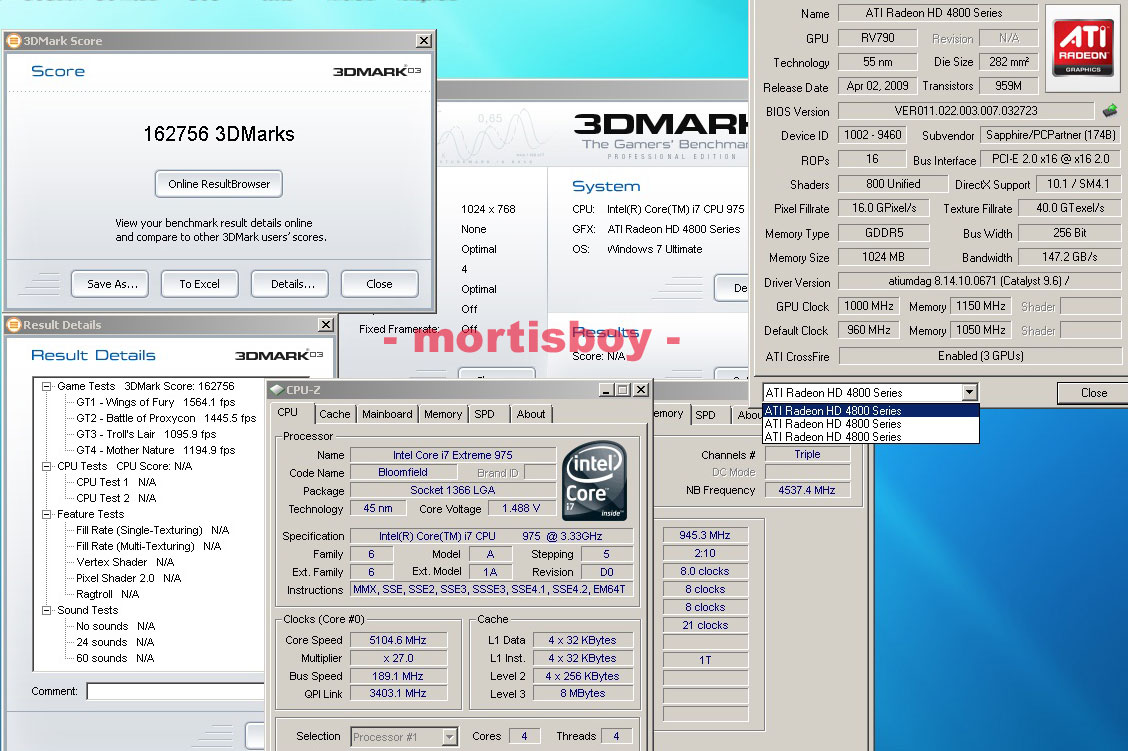Select SPD tab in the background CPU-Z window
The width and height of the screenshot is (1128, 751).
(706, 415)
